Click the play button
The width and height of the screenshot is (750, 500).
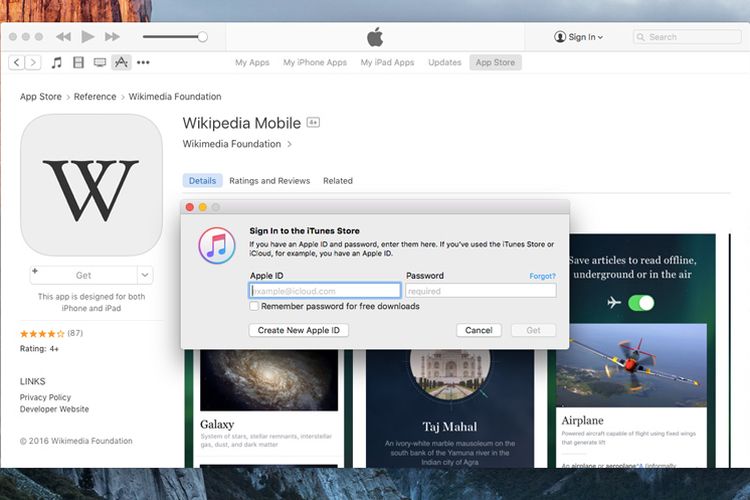[88, 36]
